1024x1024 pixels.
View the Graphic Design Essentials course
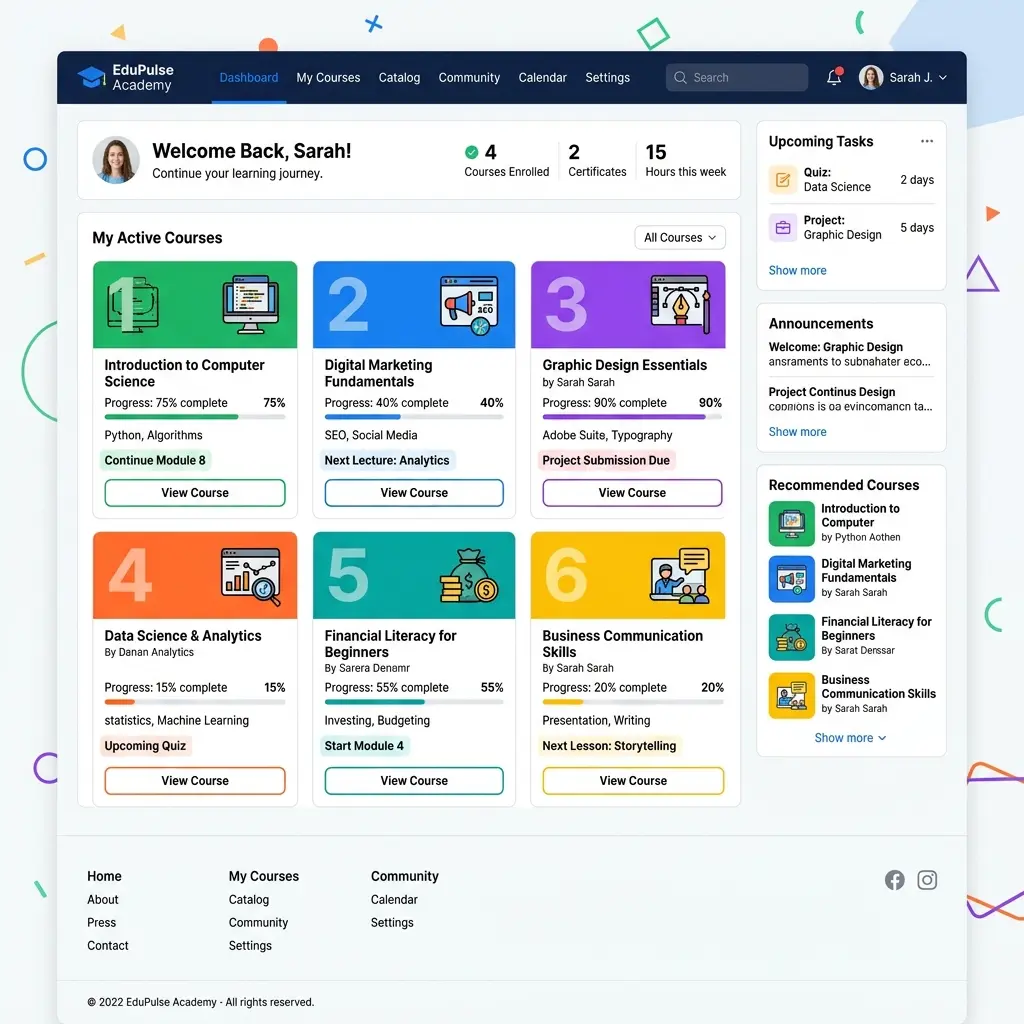coord(631,493)
